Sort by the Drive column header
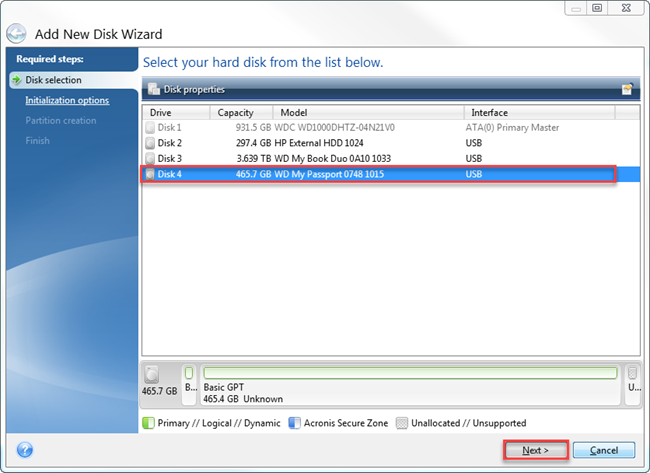This screenshot has height=473, width=650. (176, 112)
